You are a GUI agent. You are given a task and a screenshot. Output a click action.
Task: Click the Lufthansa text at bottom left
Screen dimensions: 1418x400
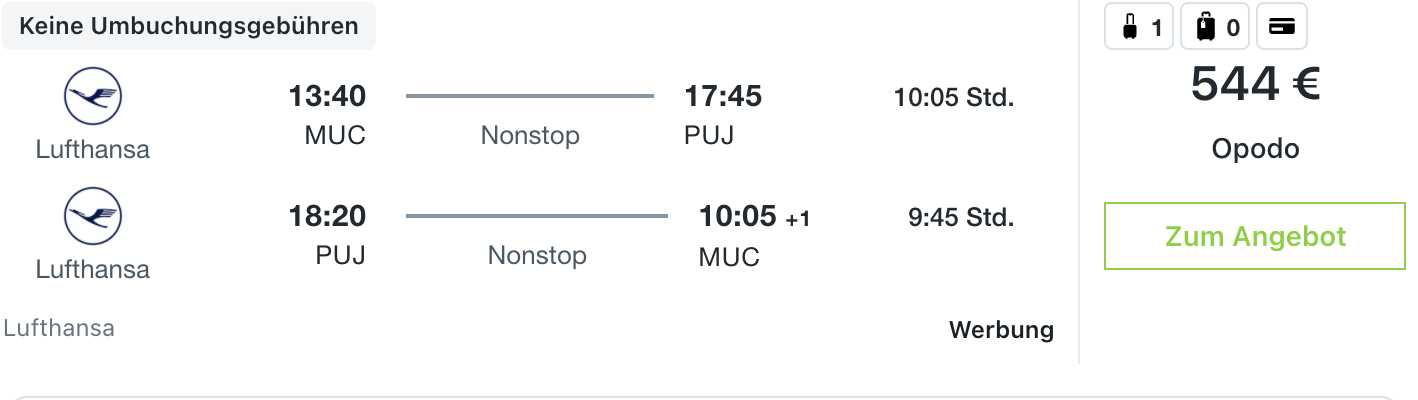(x=59, y=328)
